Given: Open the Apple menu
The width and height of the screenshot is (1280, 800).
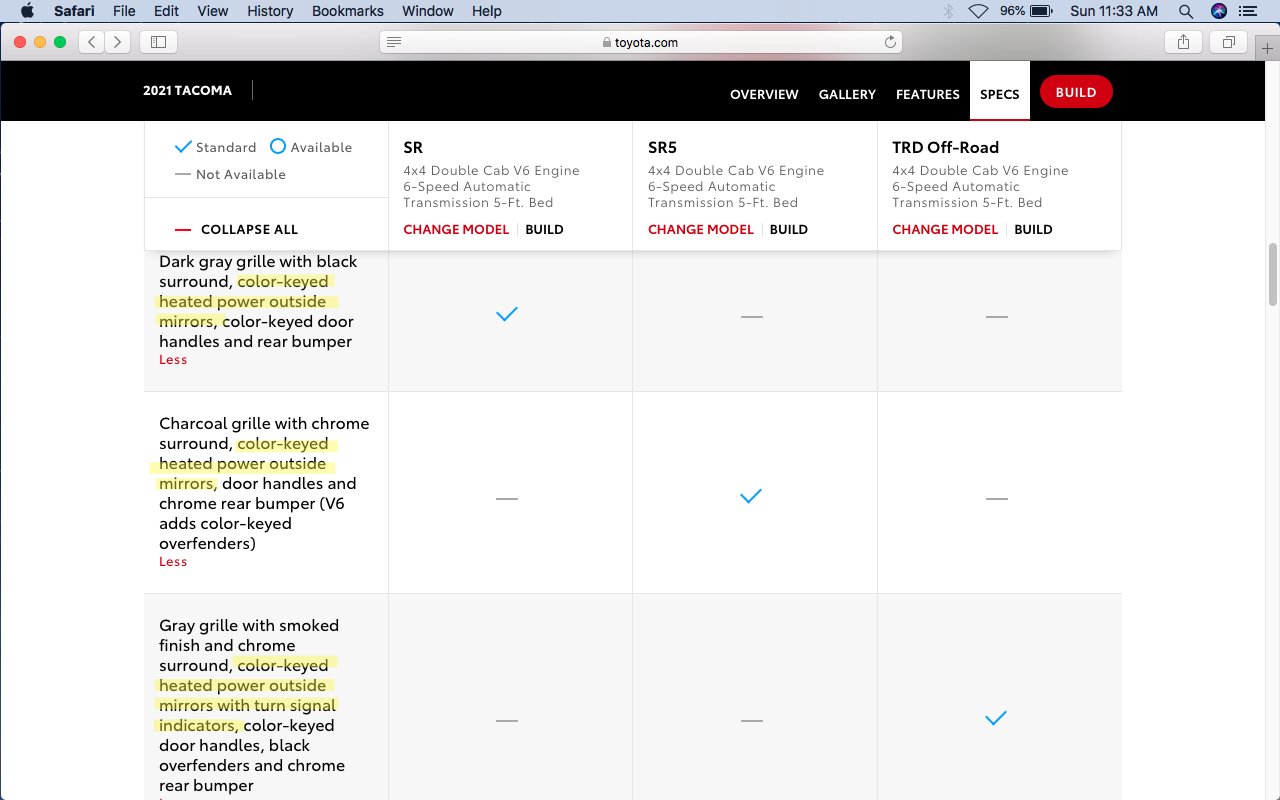Looking at the screenshot, I should (27, 11).
